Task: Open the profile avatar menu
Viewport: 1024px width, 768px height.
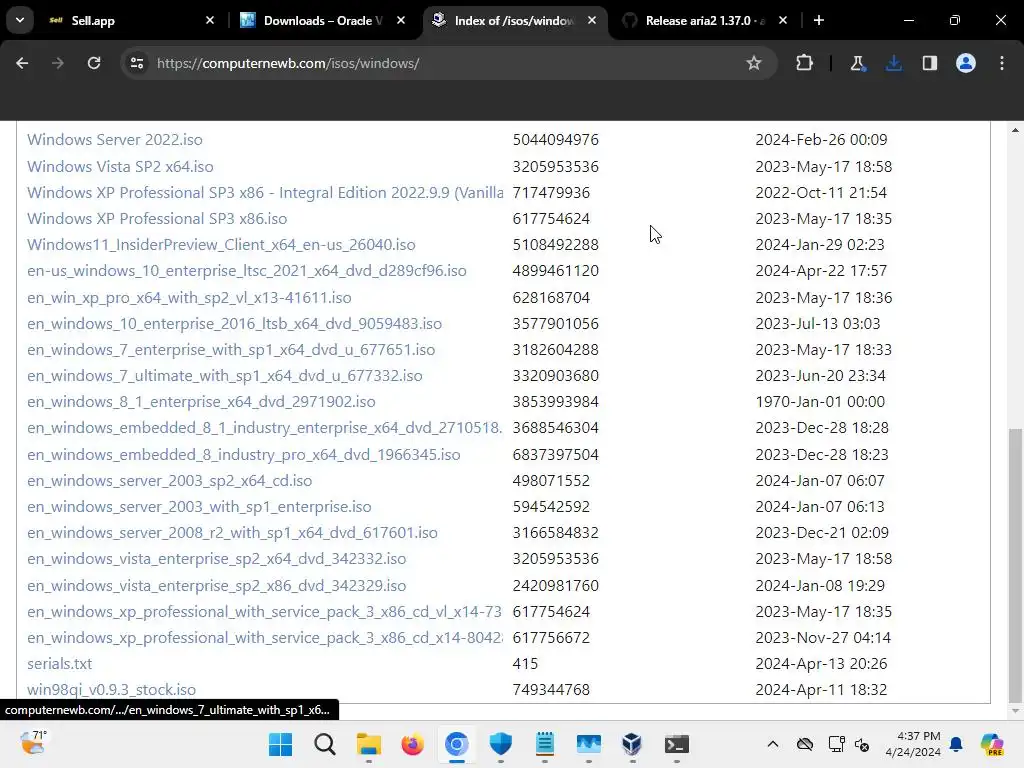Action: pos(966,63)
